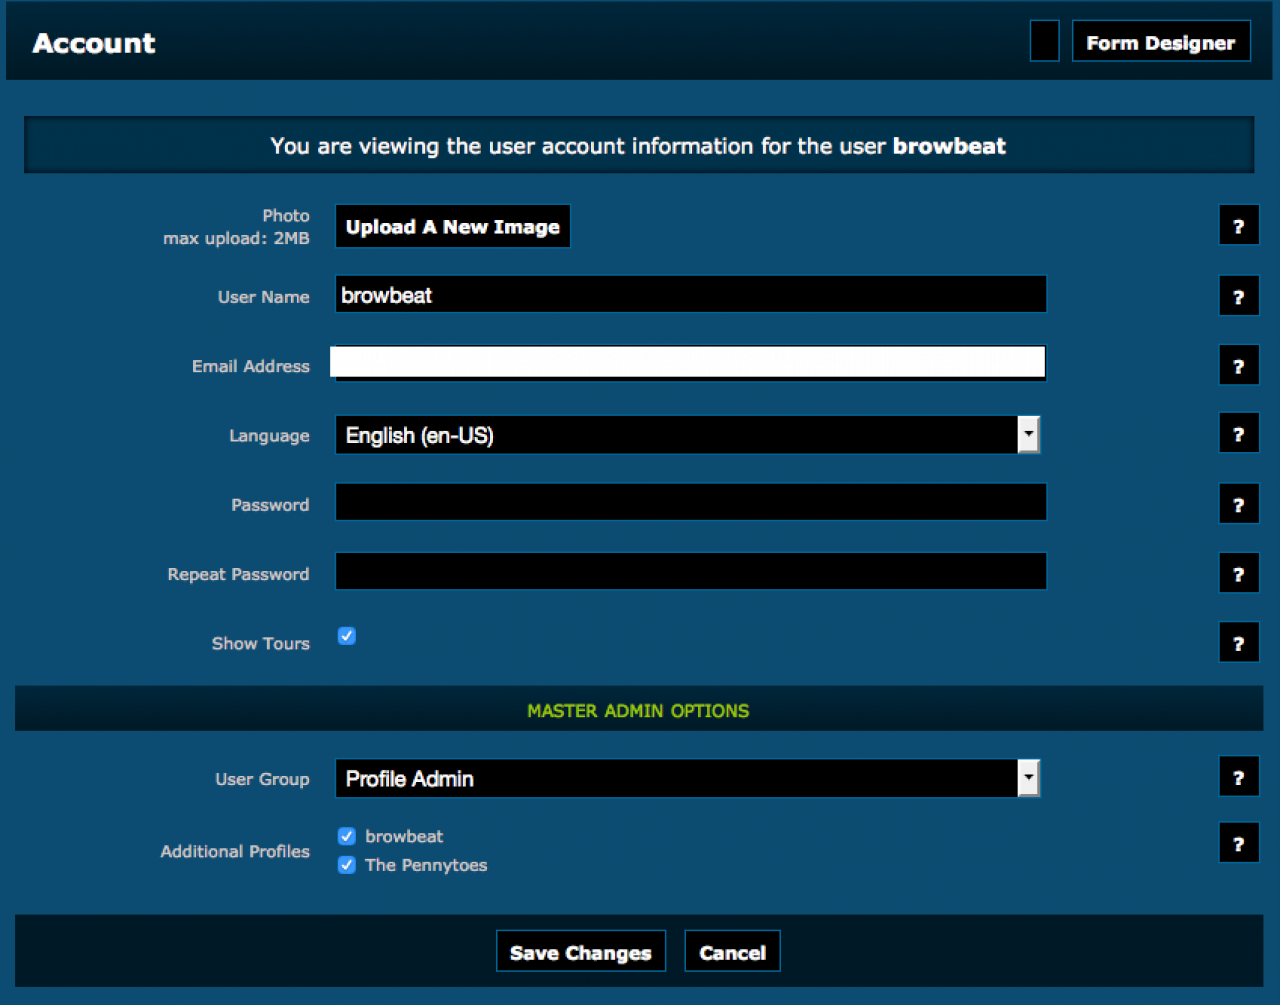
Task: Open help for the Repeat Password field
Action: (1238, 574)
